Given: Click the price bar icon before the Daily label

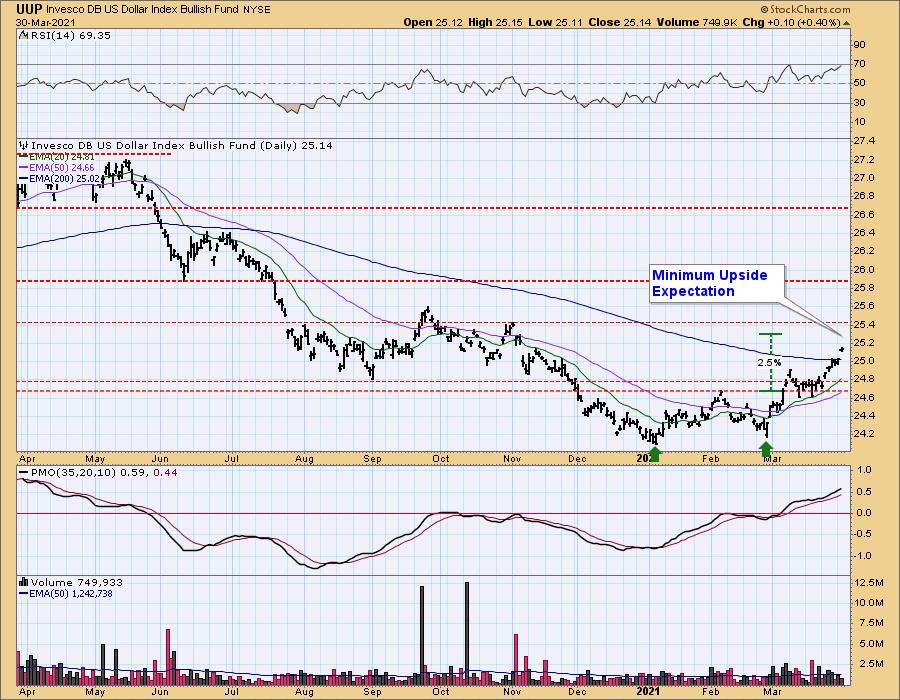Looking at the screenshot, I should click(24, 146).
